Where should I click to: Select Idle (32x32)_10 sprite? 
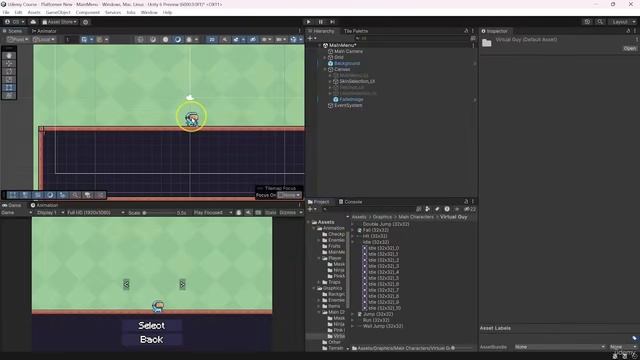(382, 308)
